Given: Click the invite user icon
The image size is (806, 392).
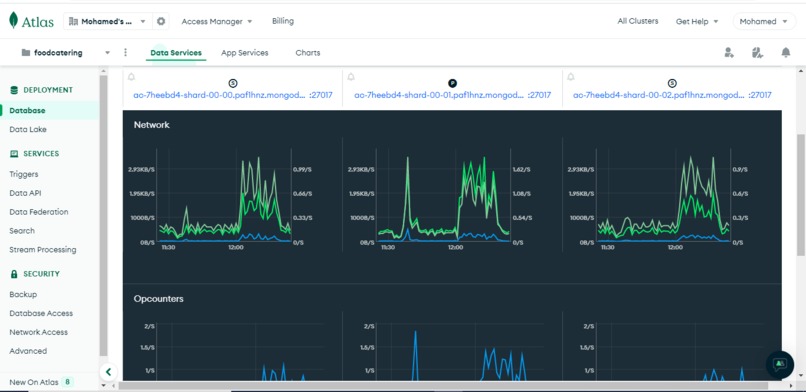Looking at the screenshot, I should pyautogui.click(x=729, y=52).
